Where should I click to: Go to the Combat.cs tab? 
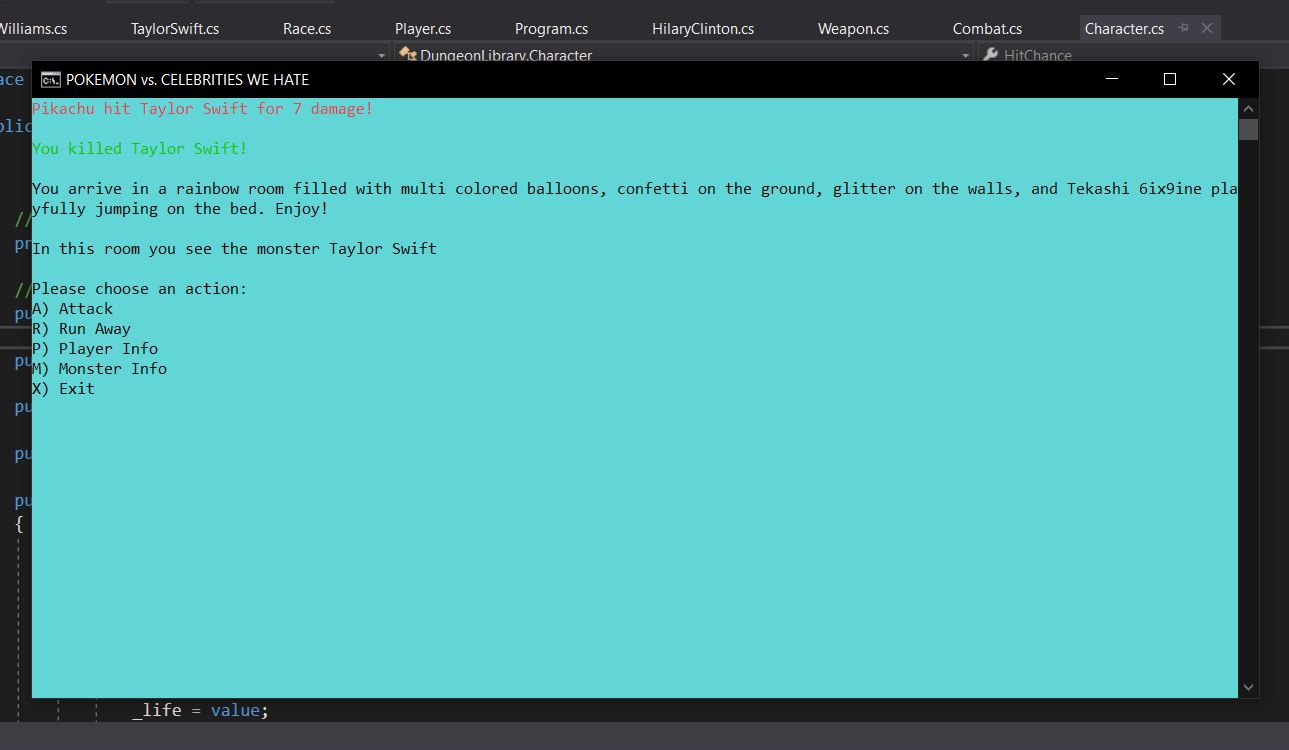(987, 29)
